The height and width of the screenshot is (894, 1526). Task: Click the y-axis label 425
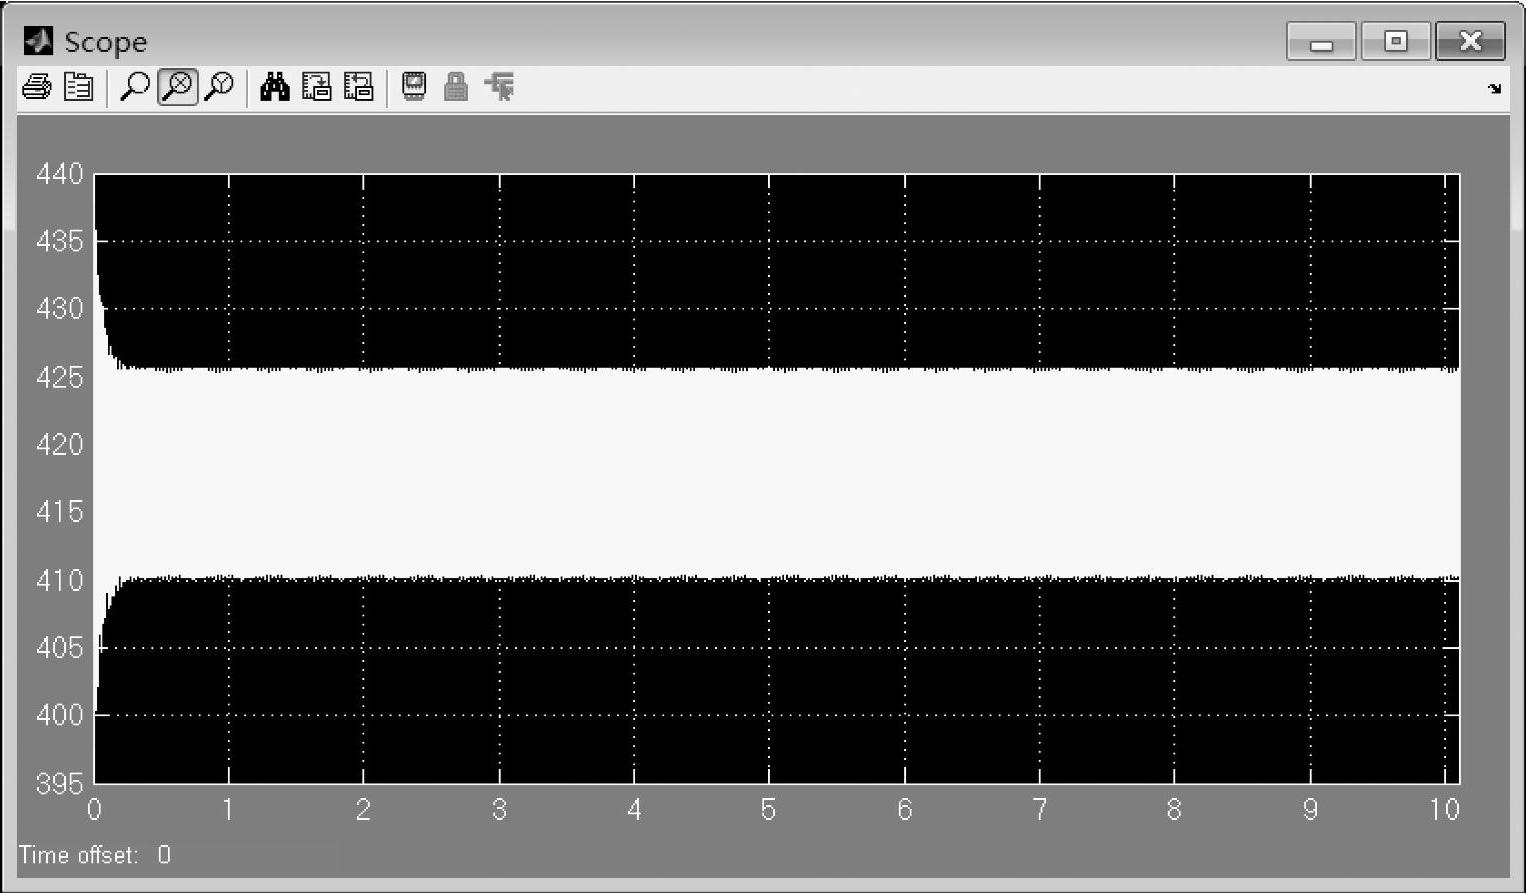59,377
